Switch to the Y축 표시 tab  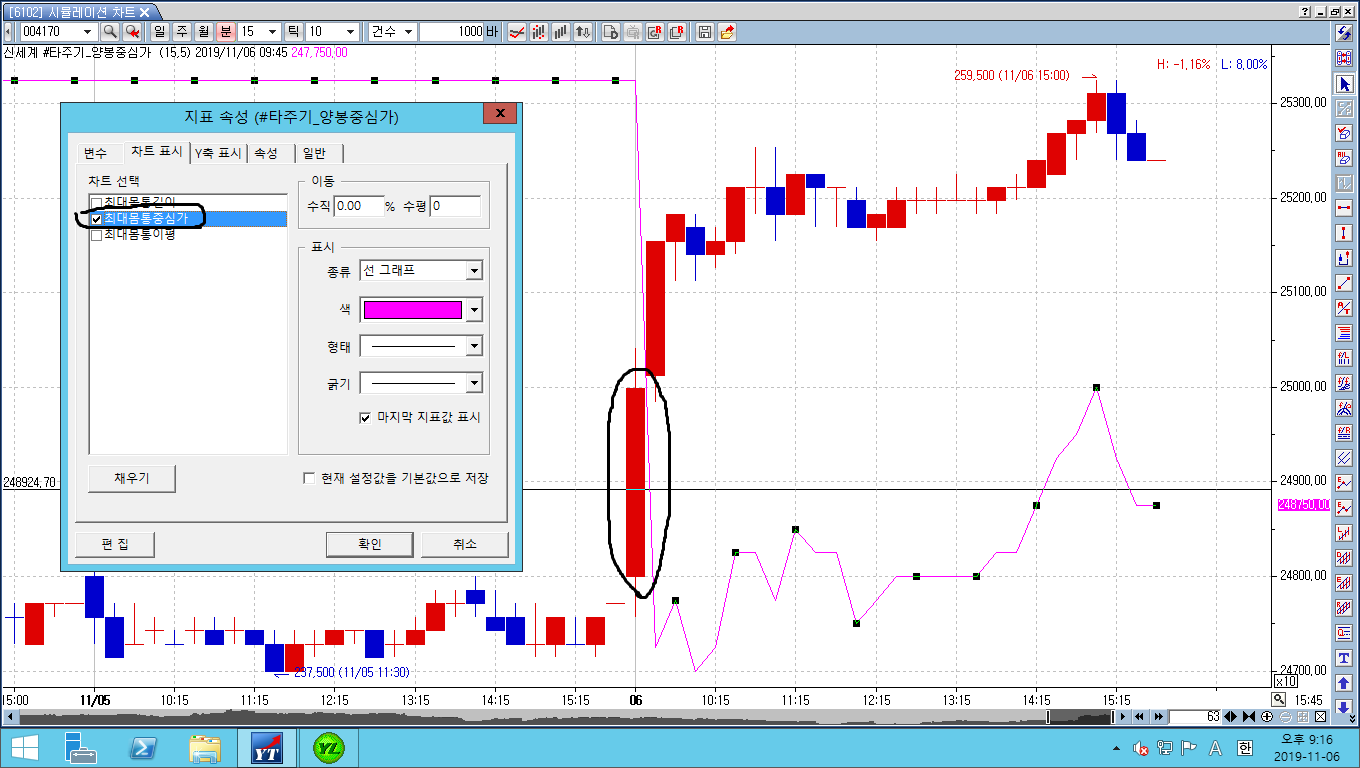pyautogui.click(x=217, y=153)
